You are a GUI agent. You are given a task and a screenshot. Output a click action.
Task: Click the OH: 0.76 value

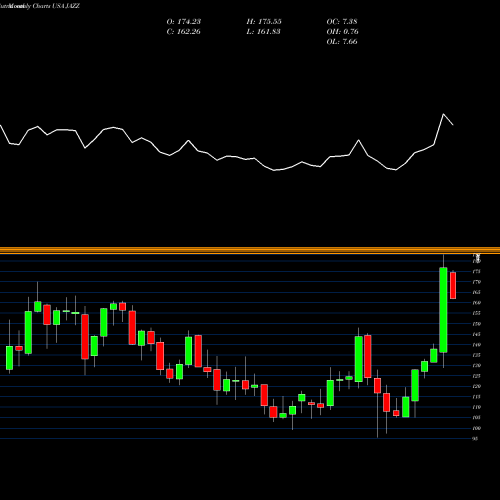coord(343,32)
